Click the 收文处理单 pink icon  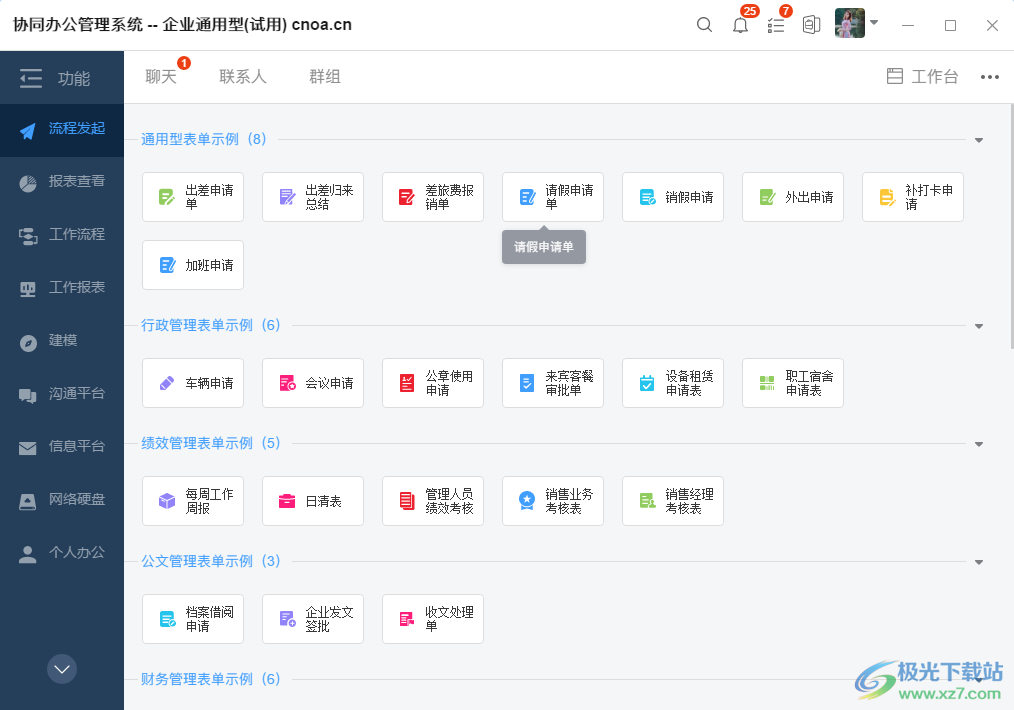pyautogui.click(x=407, y=619)
